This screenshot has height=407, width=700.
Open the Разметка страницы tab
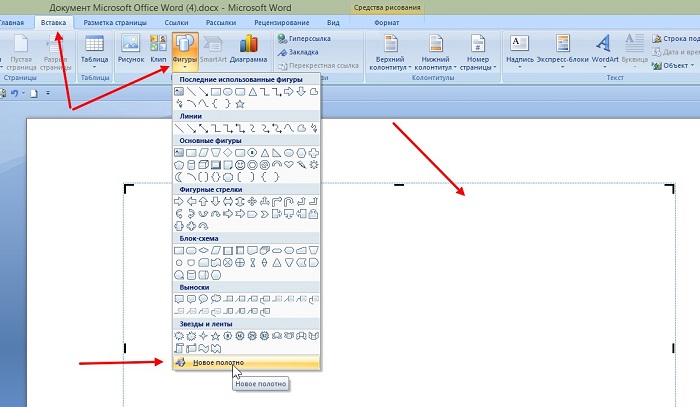tap(115, 22)
